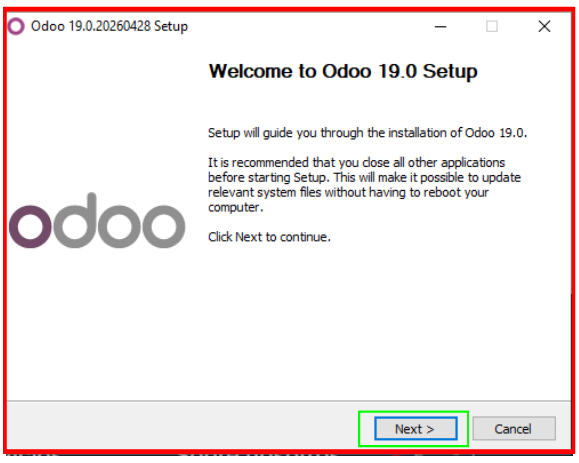Click the Next > button
Viewport: 579px width, 463px height.
[x=416, y=429]
